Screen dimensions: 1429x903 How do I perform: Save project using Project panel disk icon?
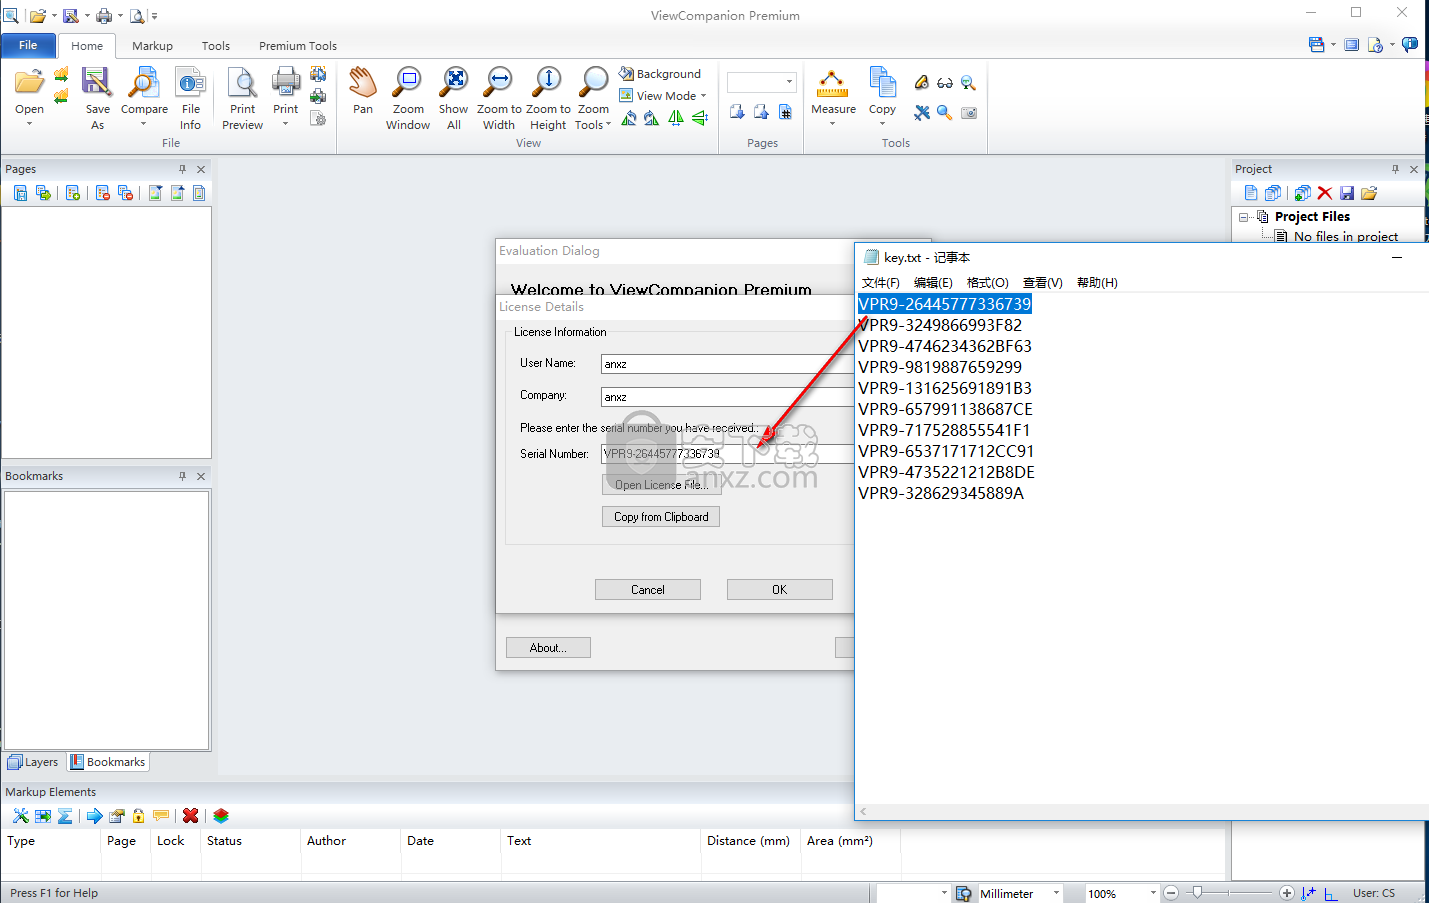(1347, 193)
